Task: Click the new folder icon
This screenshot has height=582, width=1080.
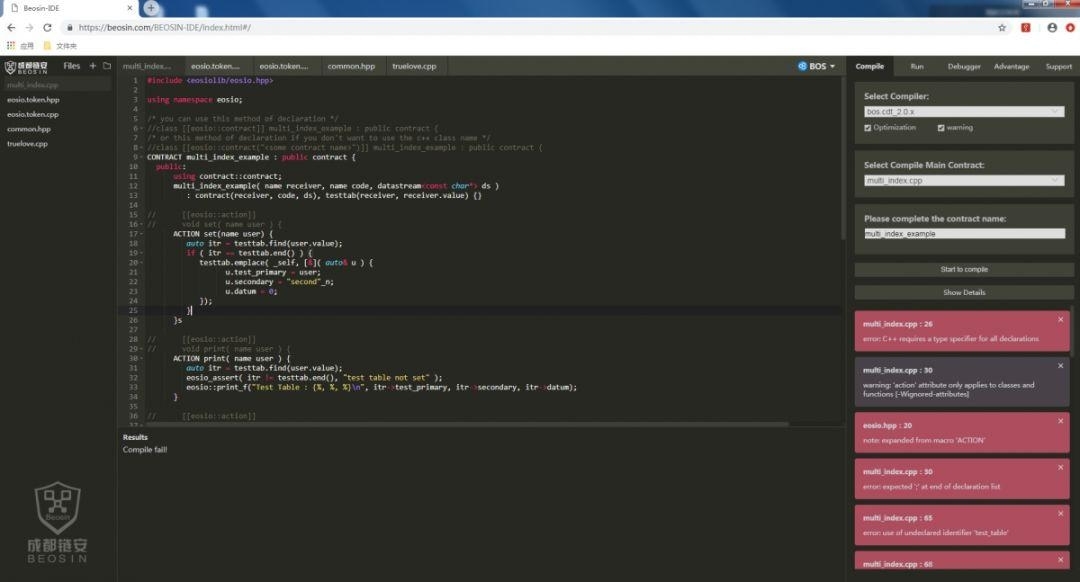Action: pos(107,66)
